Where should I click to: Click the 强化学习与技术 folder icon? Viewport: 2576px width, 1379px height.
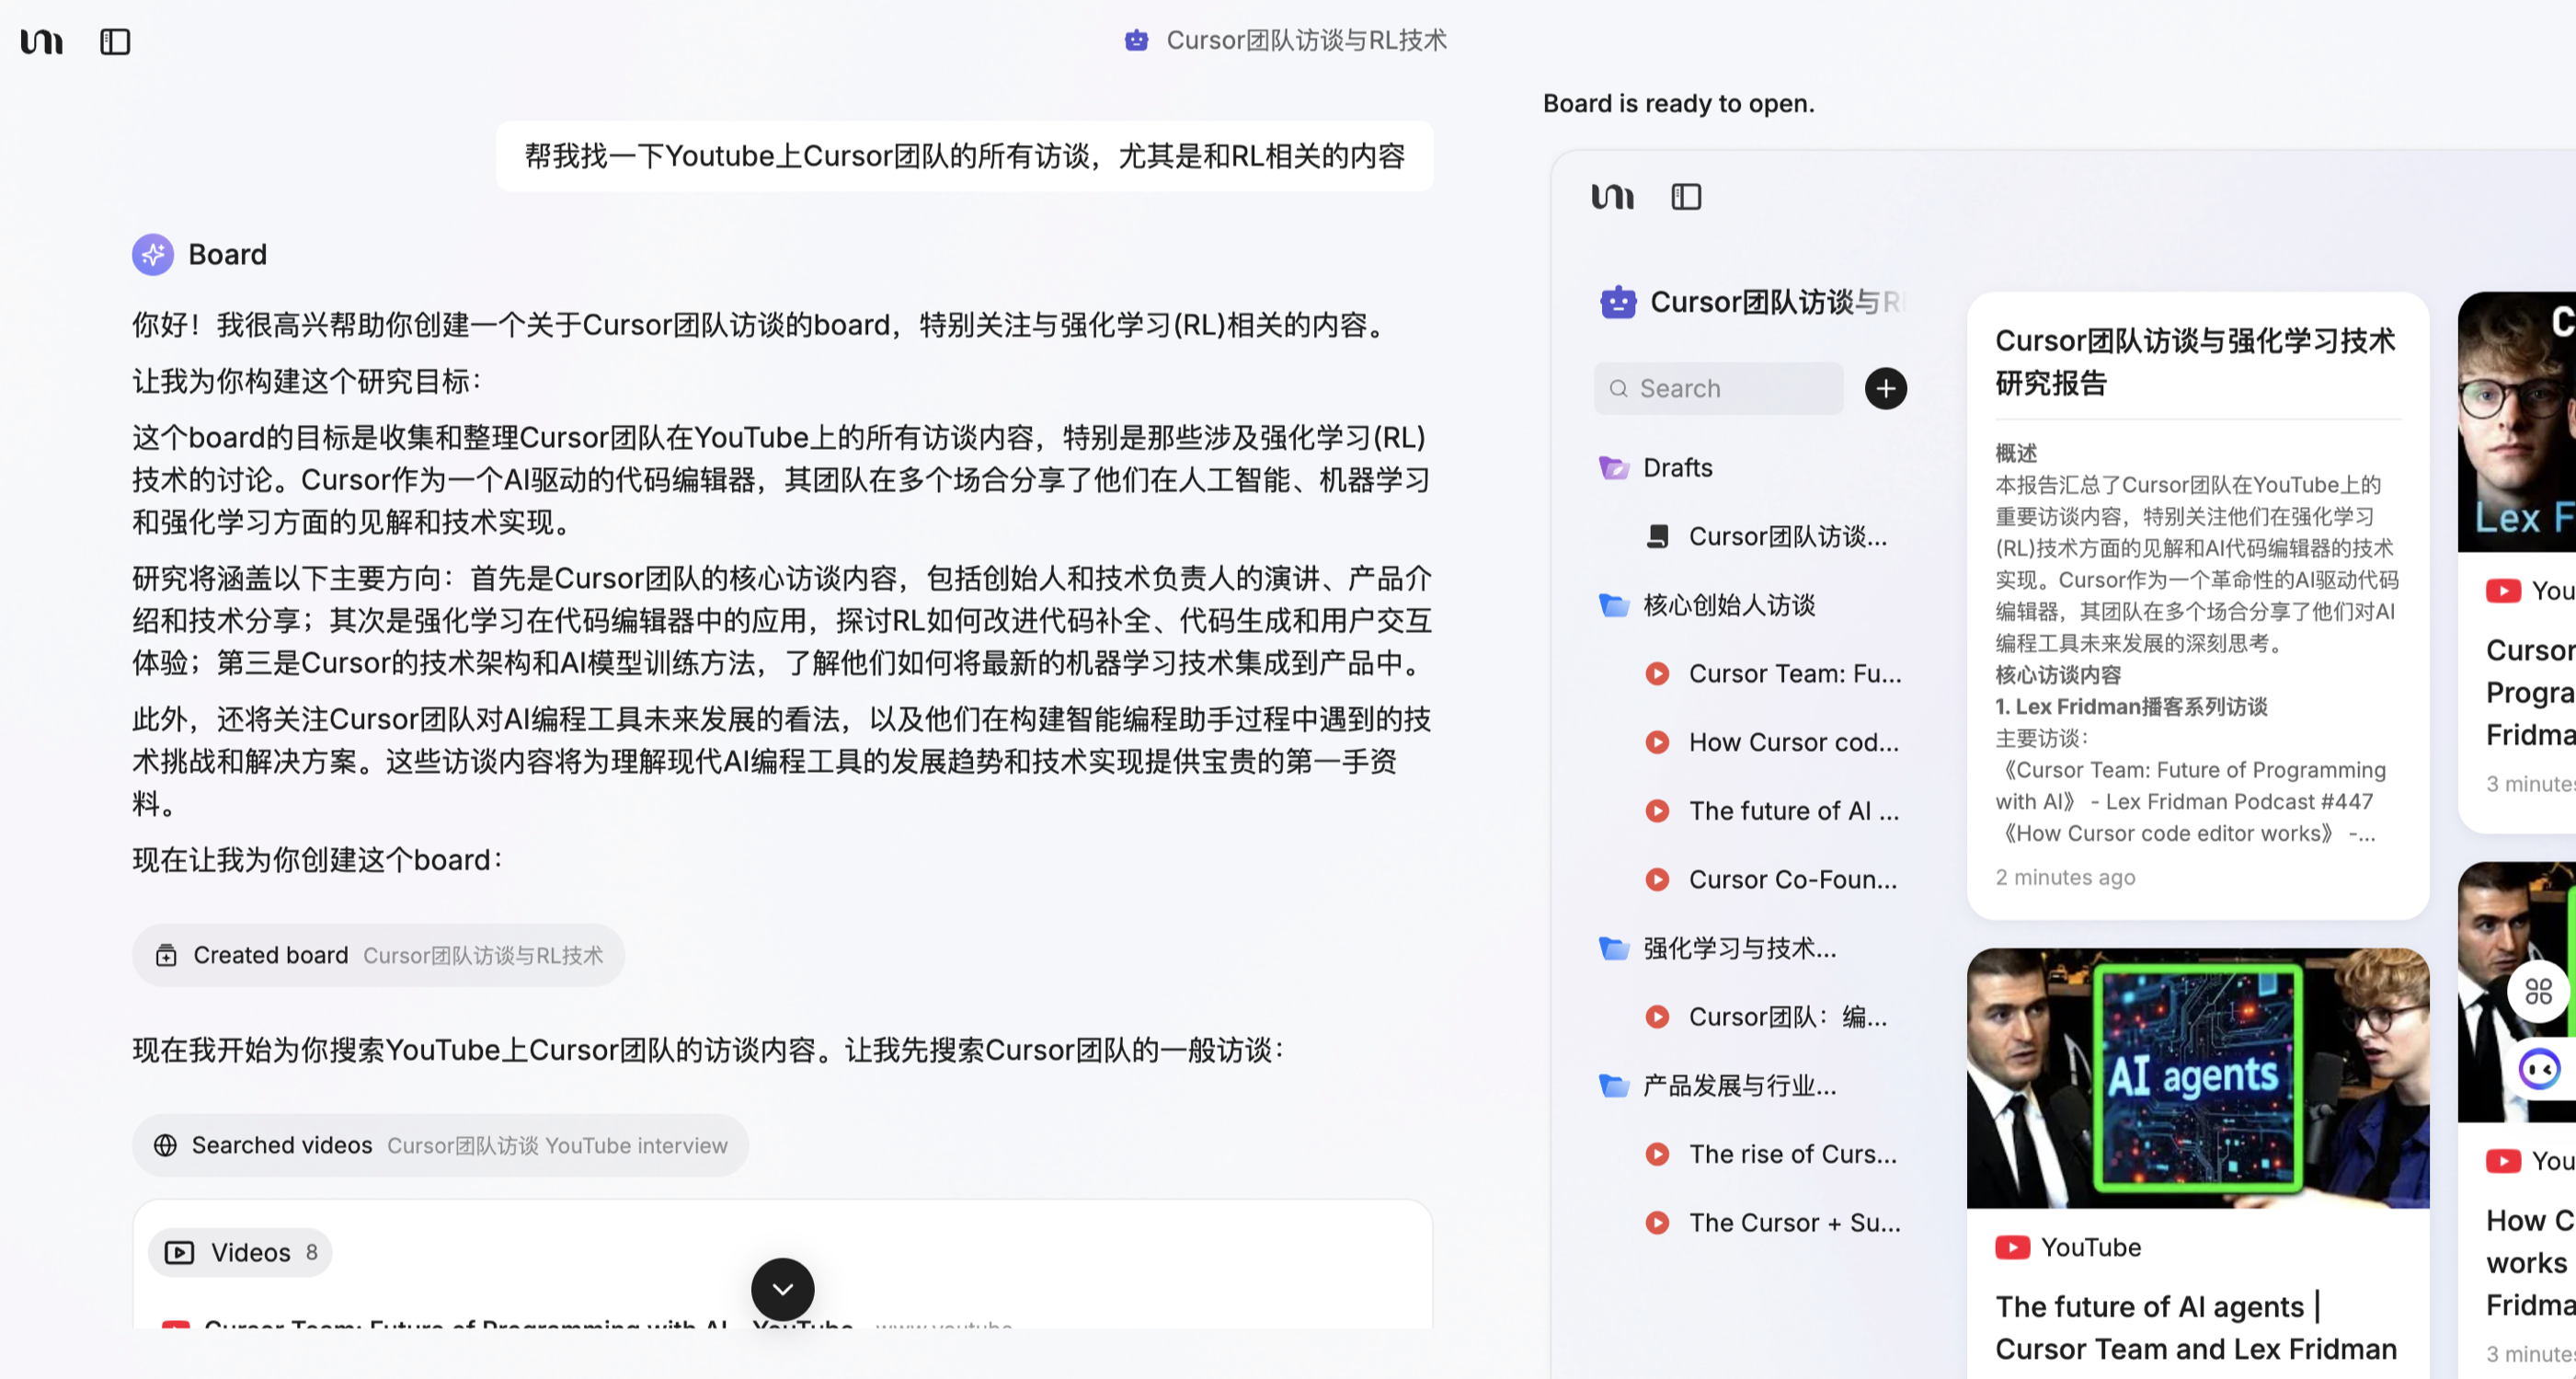pos(1613,948)
